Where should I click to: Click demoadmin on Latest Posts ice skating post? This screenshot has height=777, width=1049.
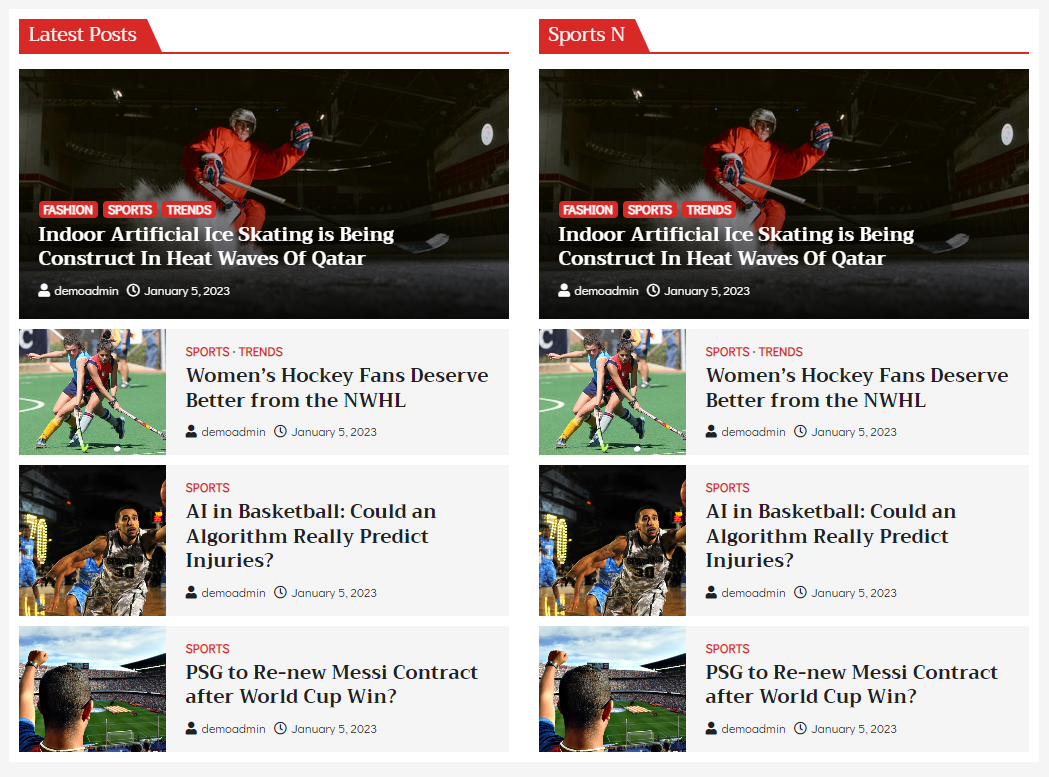point(86,290)
